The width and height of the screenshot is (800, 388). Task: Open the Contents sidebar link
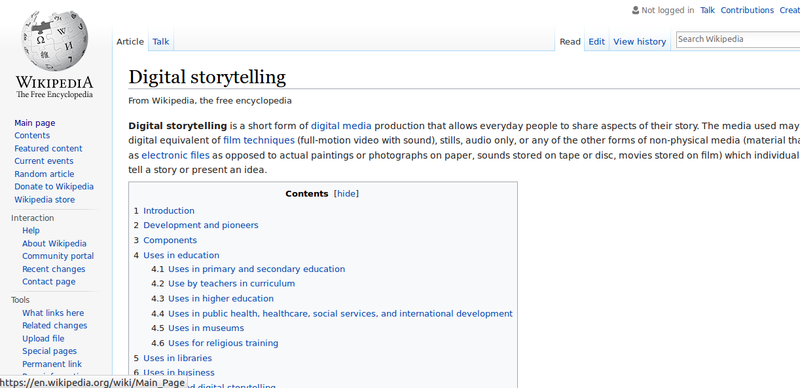(32, 136)
